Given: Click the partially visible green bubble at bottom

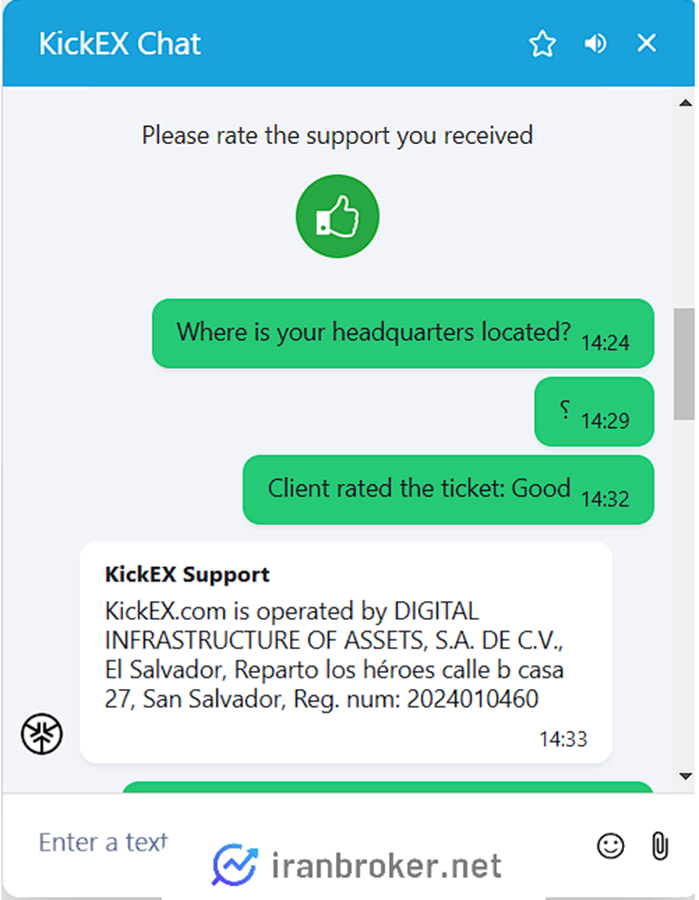Looking at the screenshot, I should tap(387, 787).
